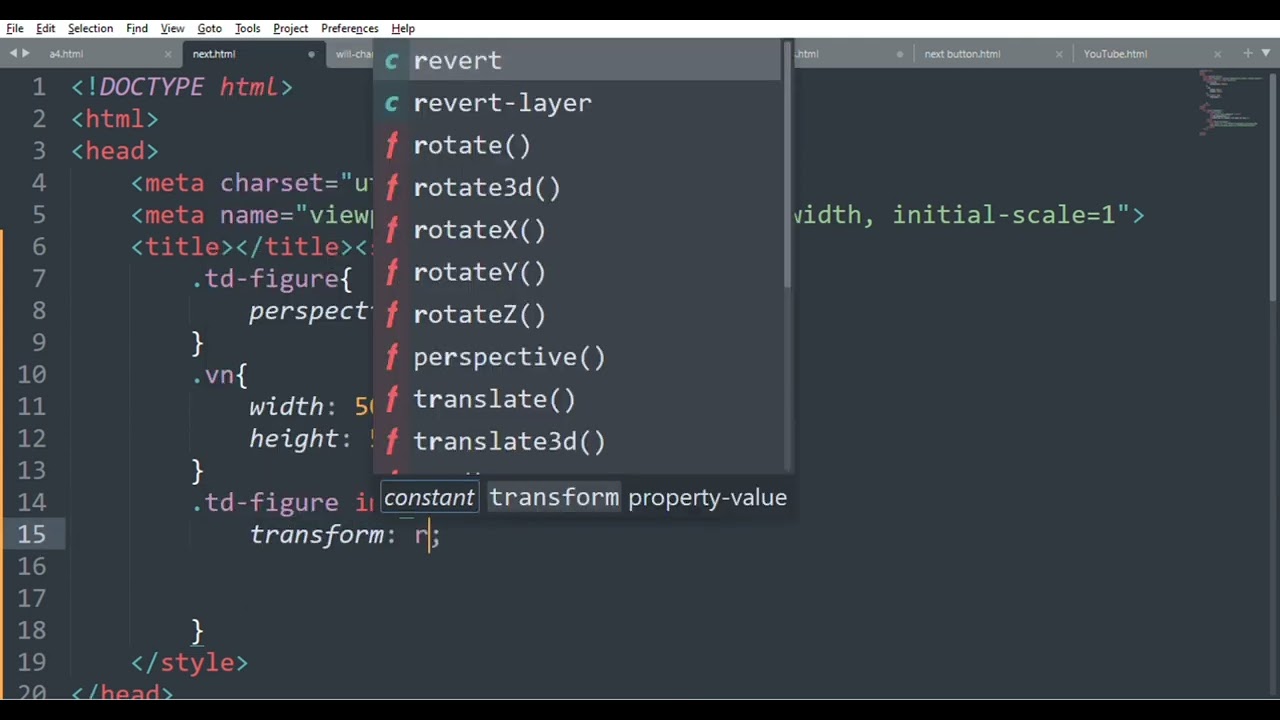
Task: Add a new tab with plus icon
Action: 1248,53
